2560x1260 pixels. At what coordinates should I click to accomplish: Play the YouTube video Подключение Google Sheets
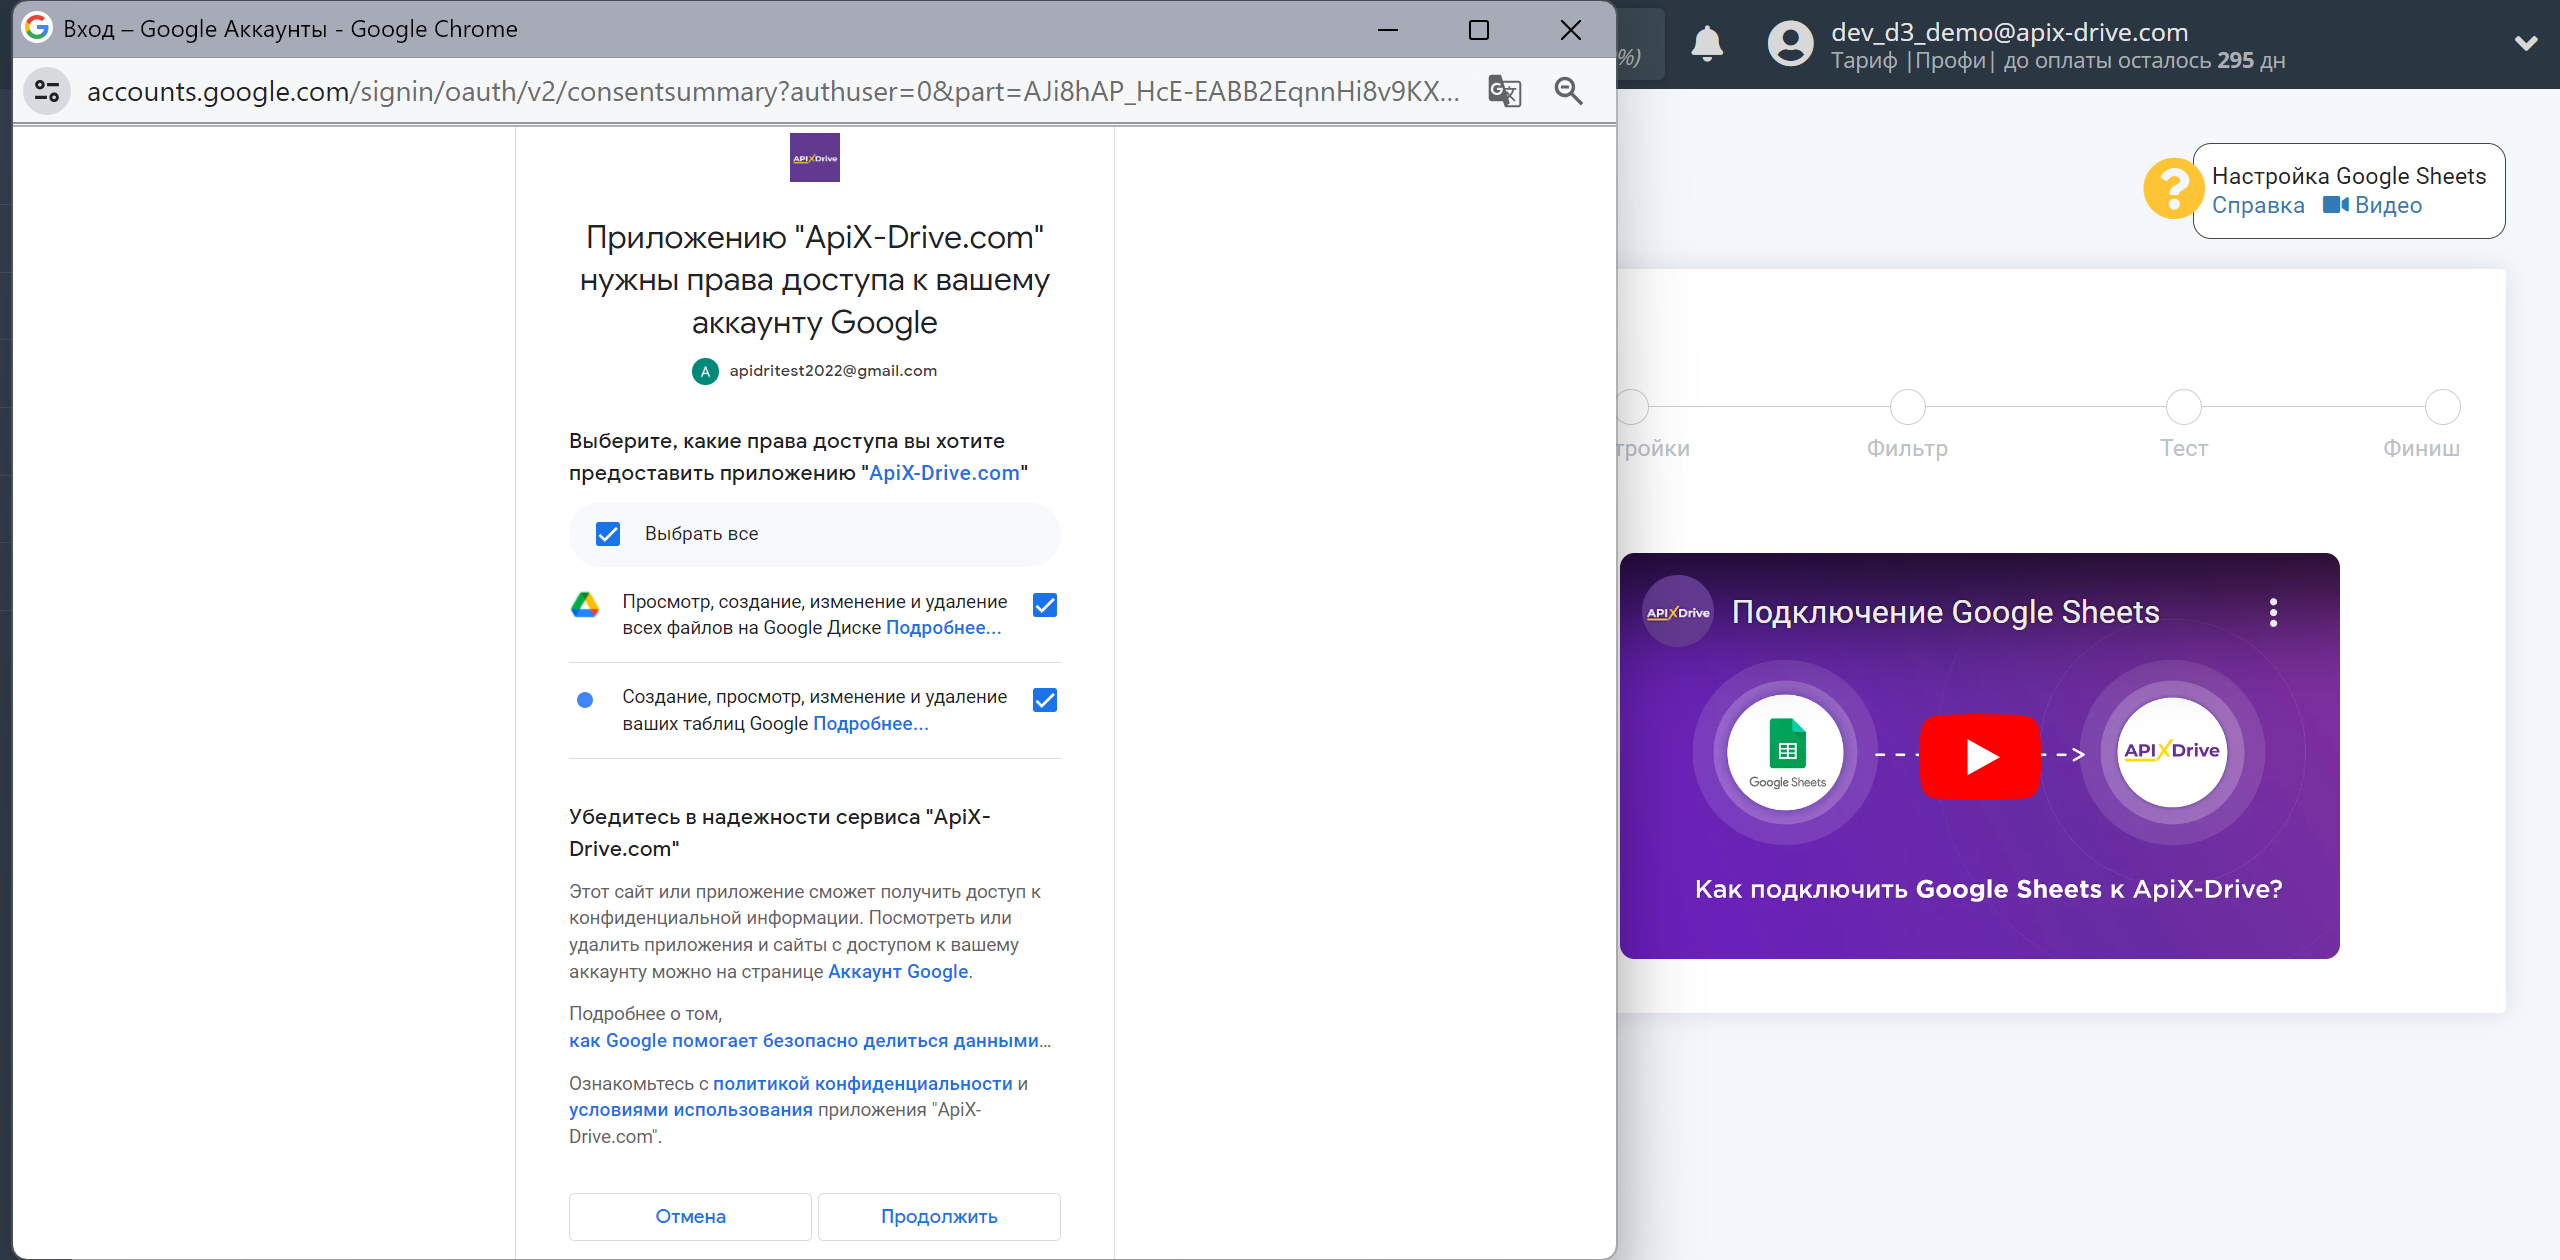point(1980,756)
